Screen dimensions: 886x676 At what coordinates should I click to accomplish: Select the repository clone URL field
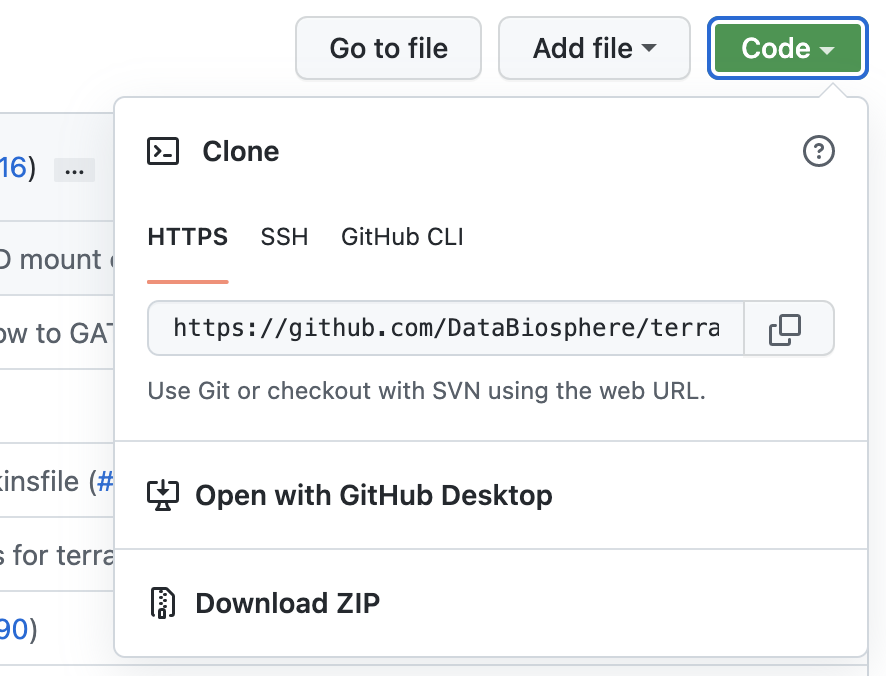(446, 328)
